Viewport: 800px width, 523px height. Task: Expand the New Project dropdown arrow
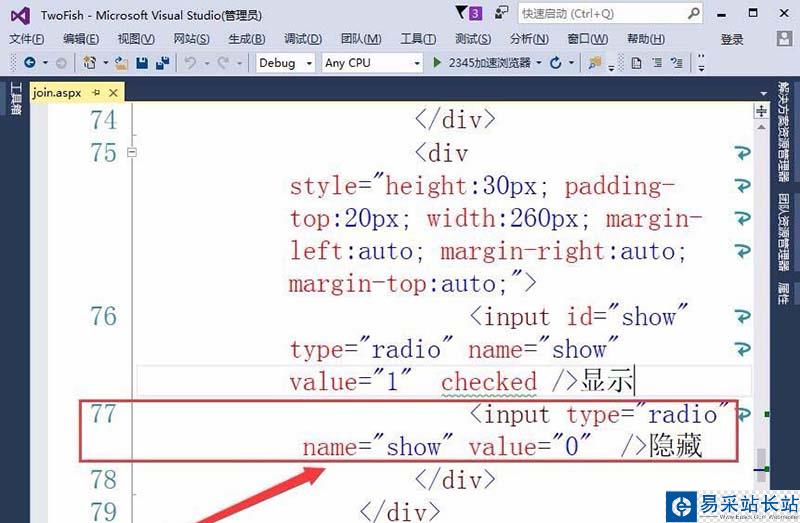(106, 63)
